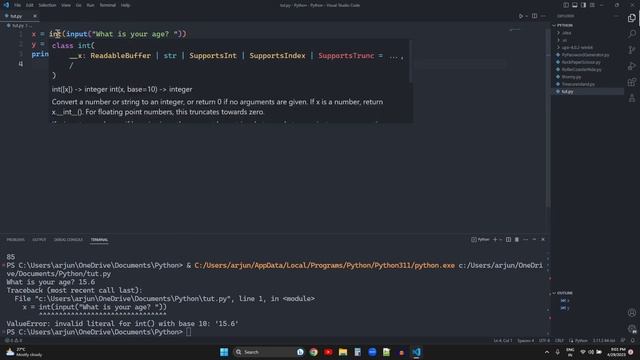Image resolution: width=640 pixels, height=360 pixels.
Task: Open the Edit menu
Action: pos(30,5)
